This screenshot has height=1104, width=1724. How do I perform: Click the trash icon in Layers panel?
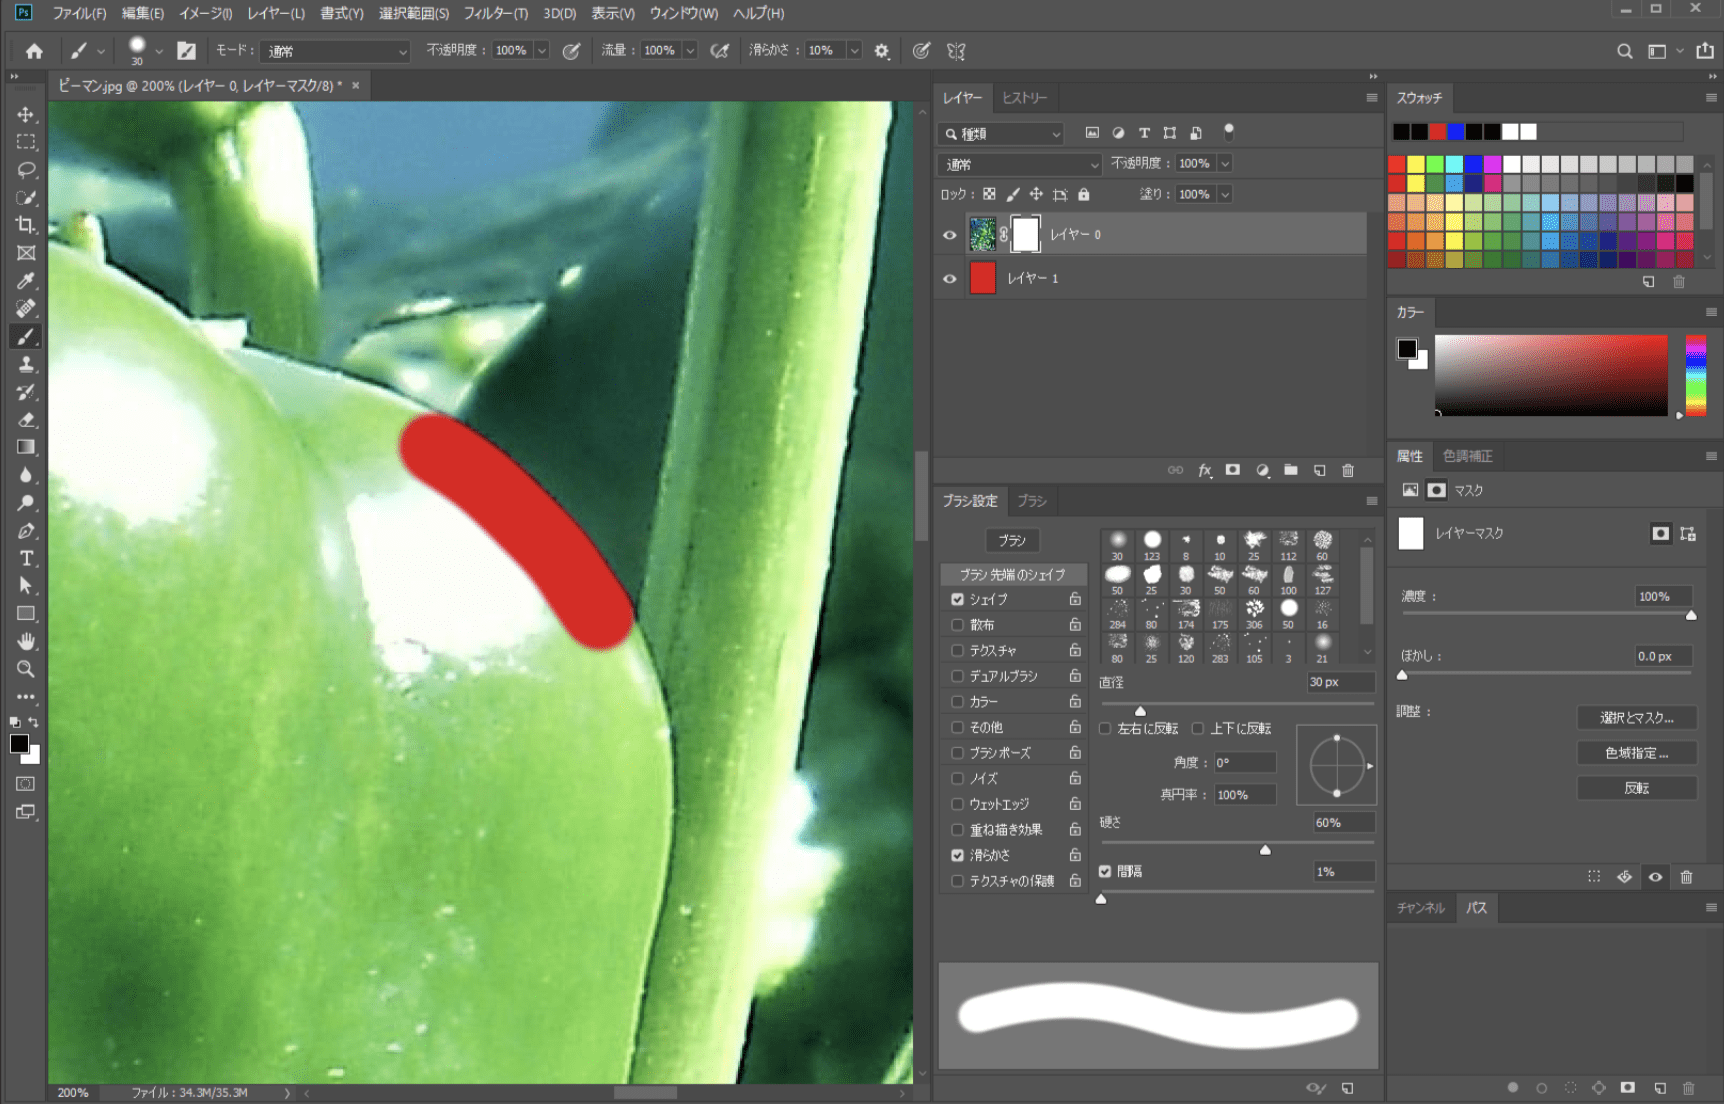(x=1347, y=470)
